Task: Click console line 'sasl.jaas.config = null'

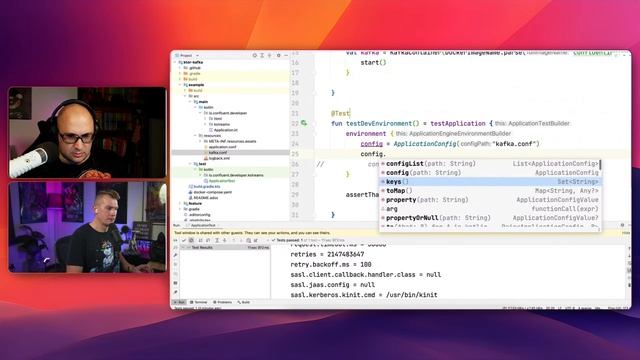Action: click(333, 284)
